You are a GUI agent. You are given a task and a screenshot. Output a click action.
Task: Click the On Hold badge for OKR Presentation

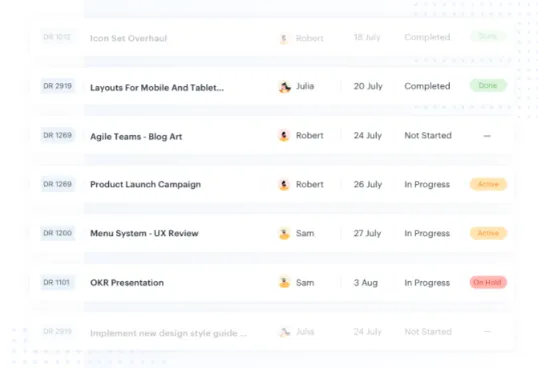click(x=488, y=282)
